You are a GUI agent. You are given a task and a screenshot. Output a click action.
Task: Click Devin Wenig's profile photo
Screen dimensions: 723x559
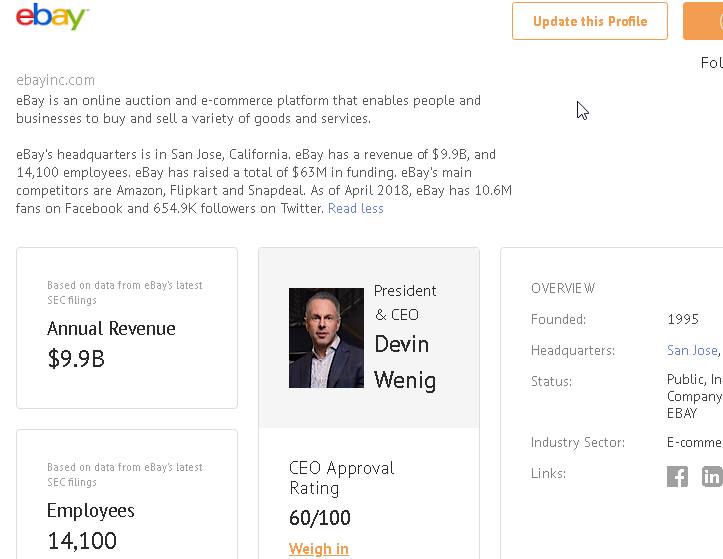coord(326,338)
